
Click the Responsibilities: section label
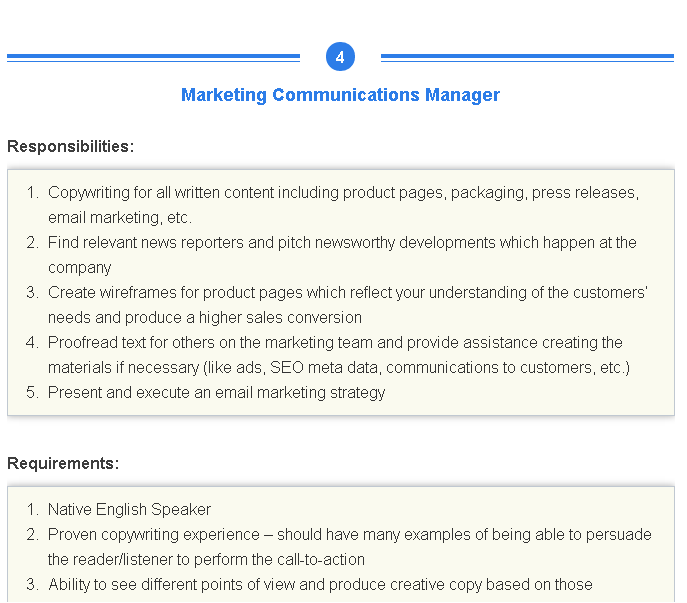click(70, 146)
